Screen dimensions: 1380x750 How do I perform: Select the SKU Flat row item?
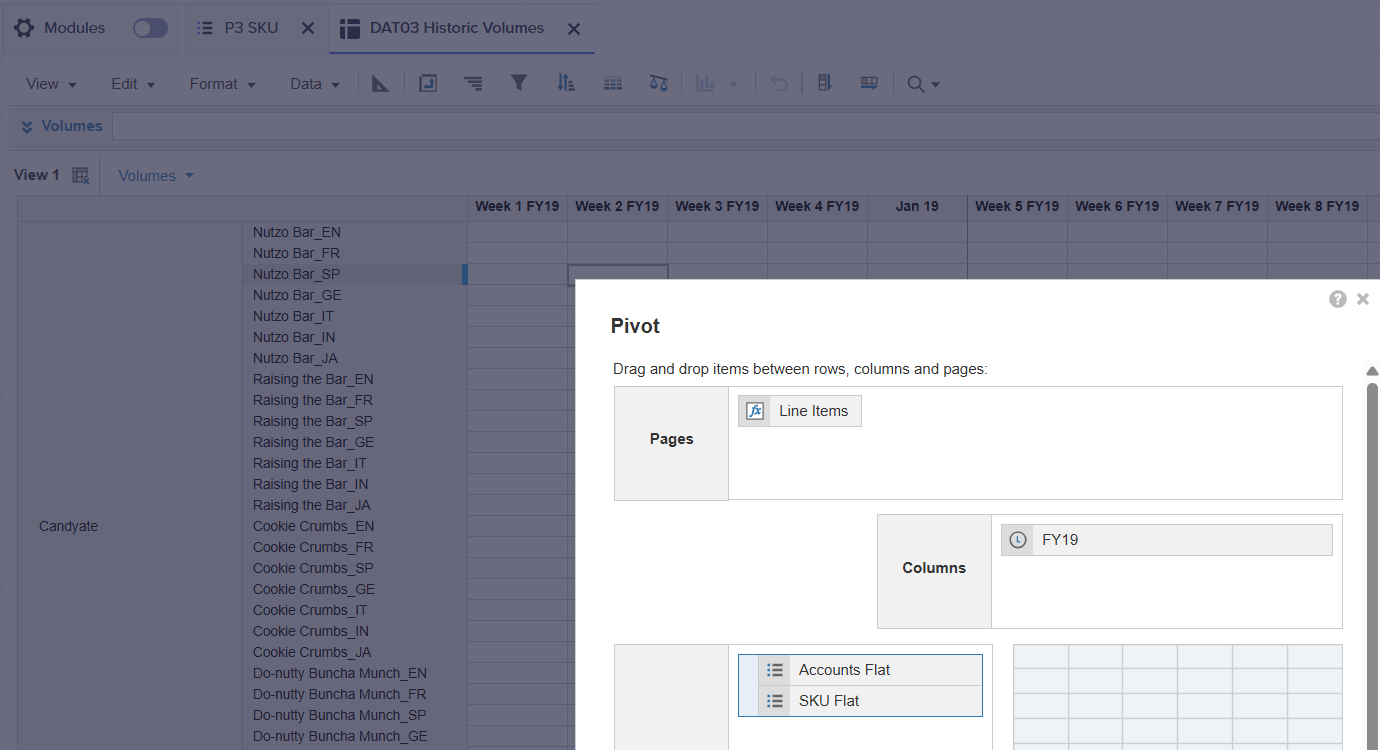tap(860, 701)
